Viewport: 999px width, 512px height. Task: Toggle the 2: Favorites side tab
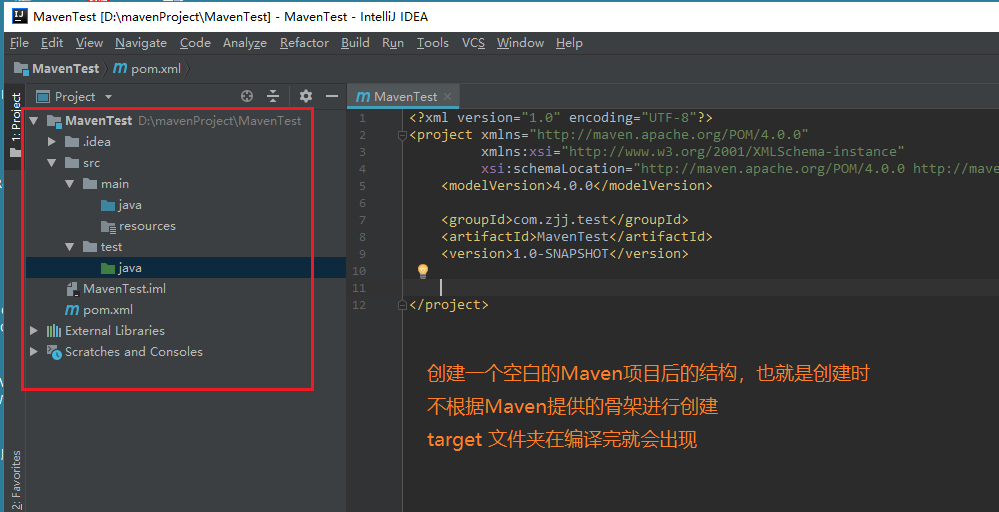pyautogui.click(x=16, y=479)
